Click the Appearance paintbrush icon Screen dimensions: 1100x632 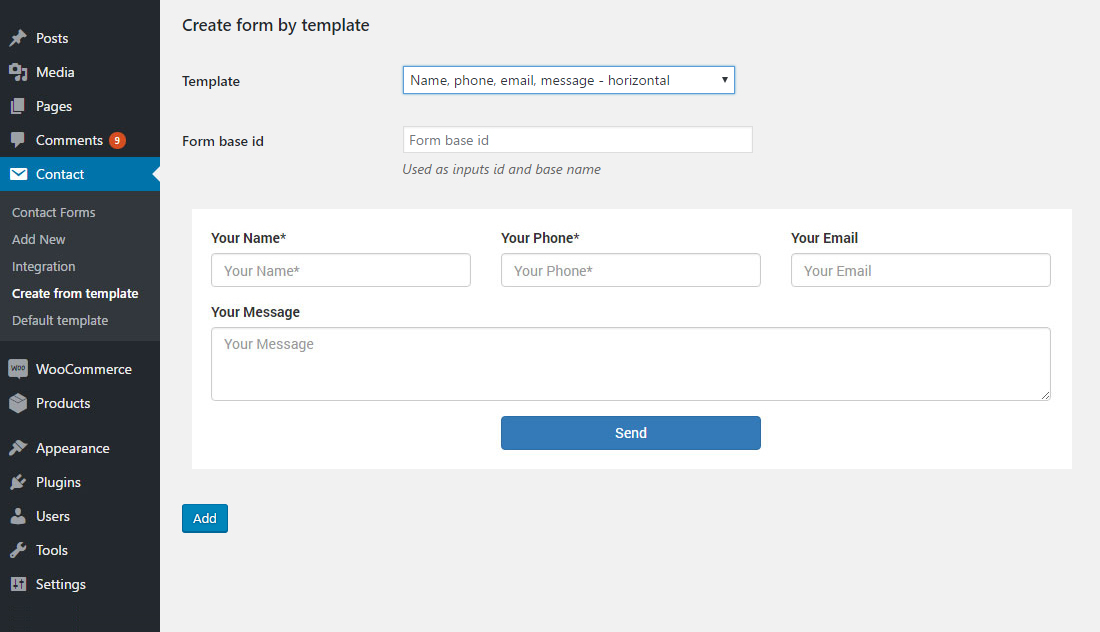pyautogui.click(x=18, y=448)
